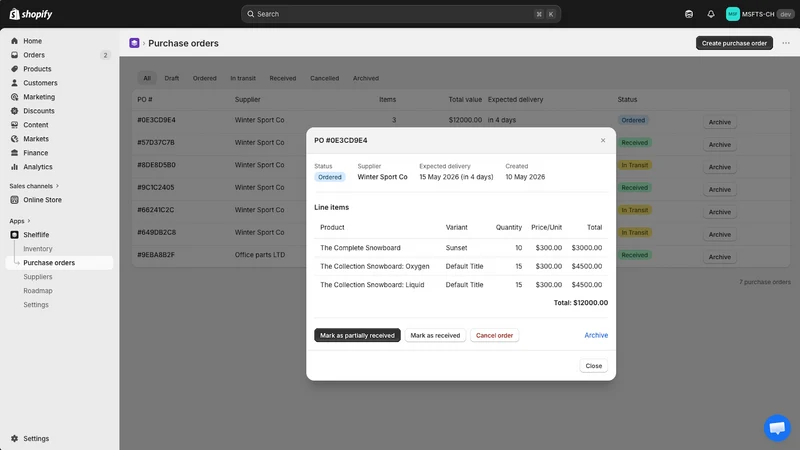Click the Markets globe icon
This screenshot has height=450, width=800.
coord(14,139)
